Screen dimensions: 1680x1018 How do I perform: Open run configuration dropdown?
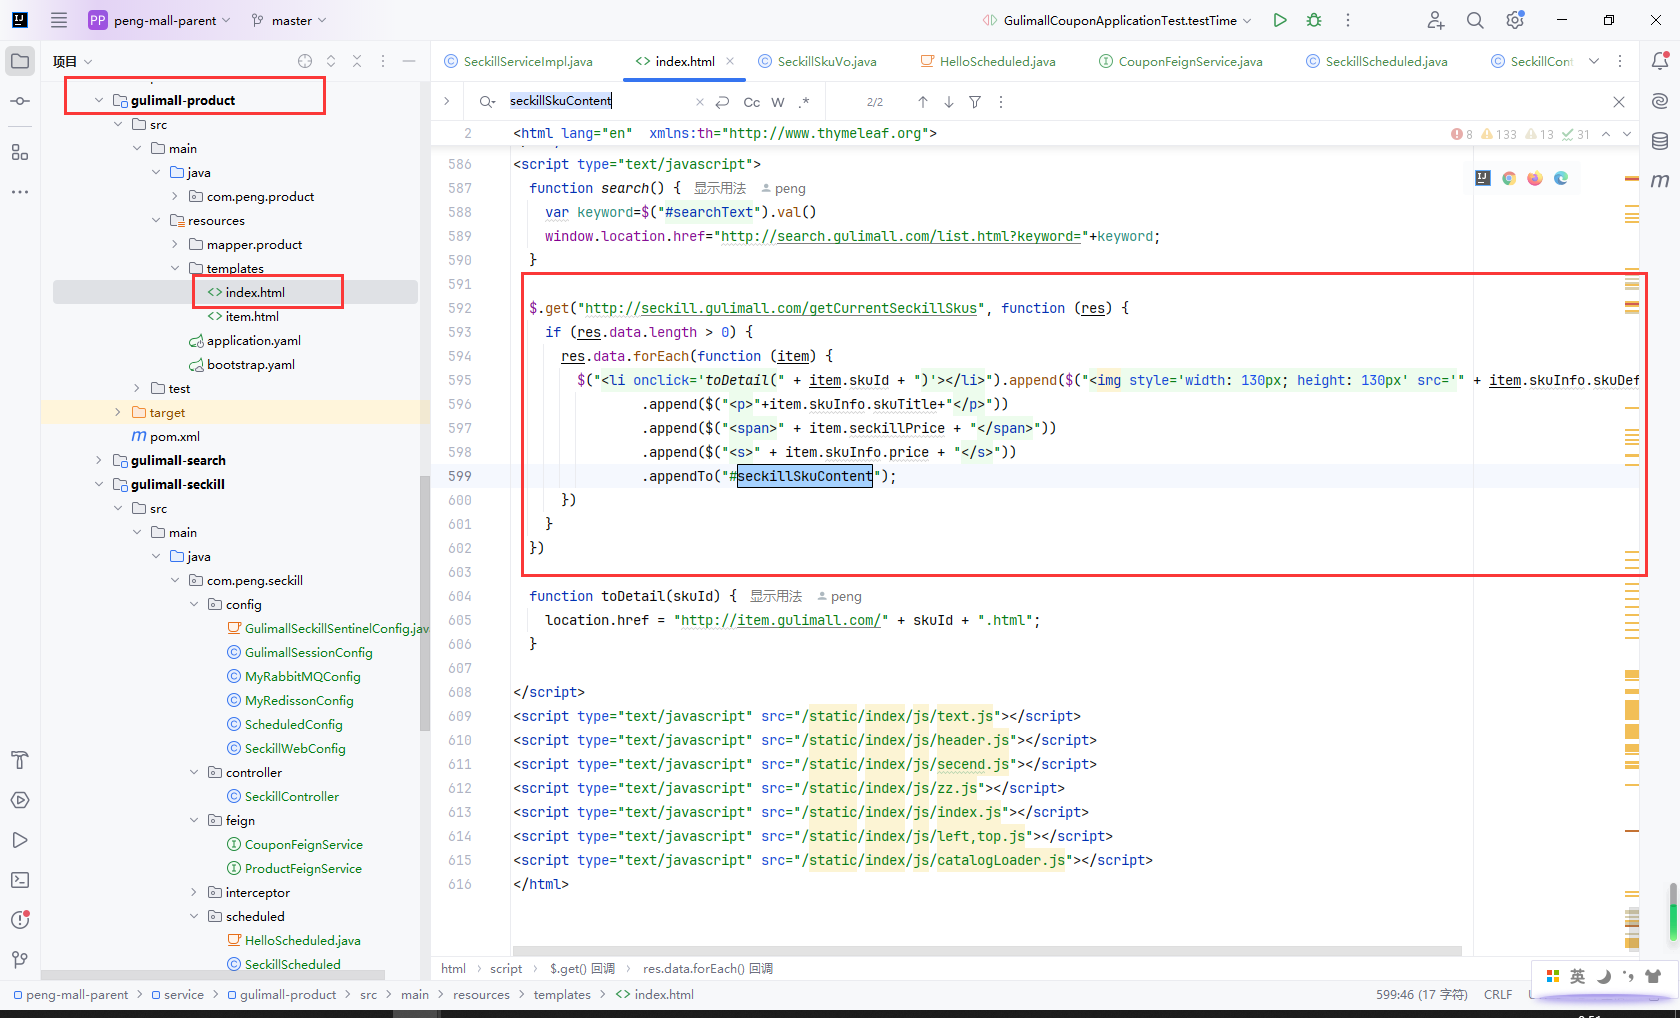pos(1116,20)
